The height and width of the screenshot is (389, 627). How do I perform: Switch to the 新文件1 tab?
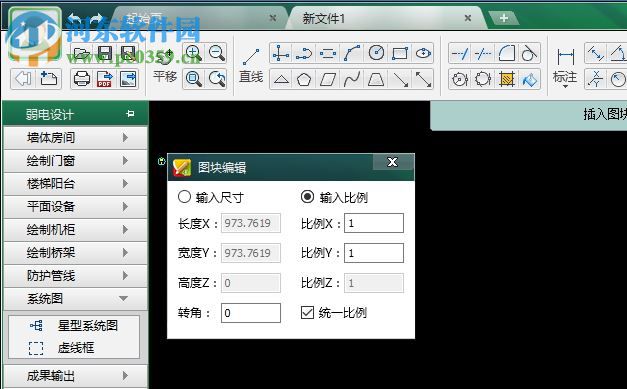[324, 18]
